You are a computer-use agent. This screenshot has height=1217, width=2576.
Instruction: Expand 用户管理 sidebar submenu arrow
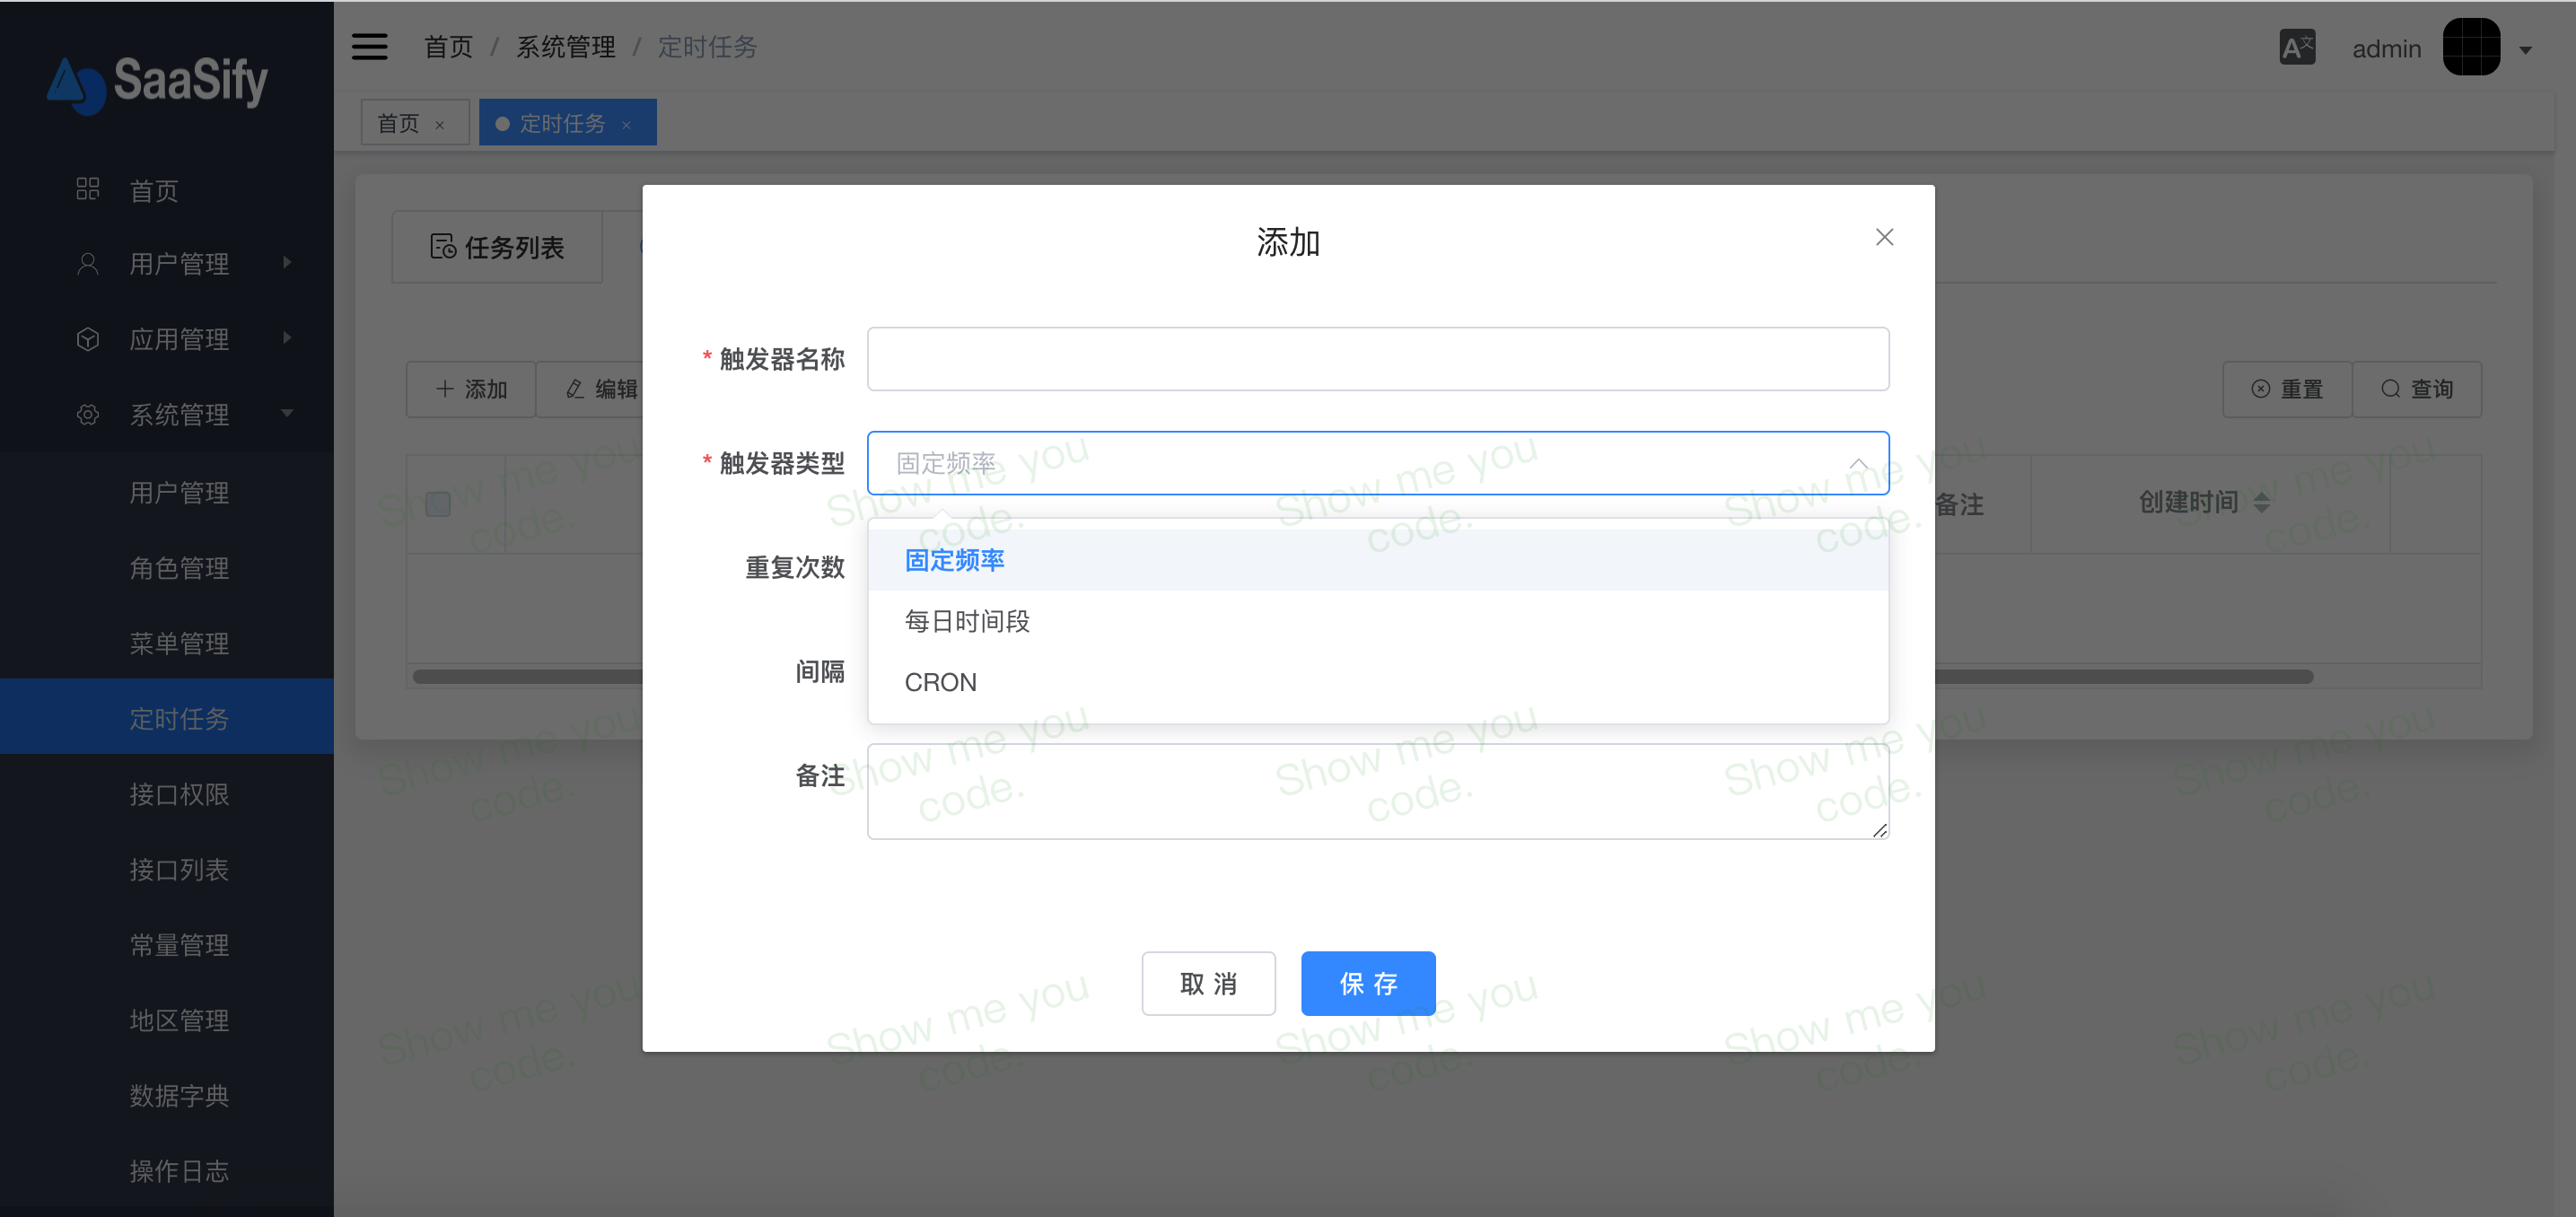click(287, 263)
